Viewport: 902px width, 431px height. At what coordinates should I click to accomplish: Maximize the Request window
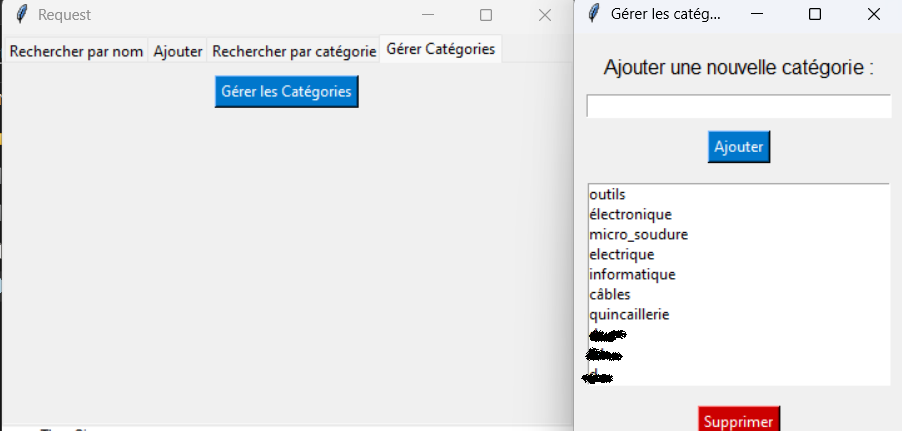click(x=486, y=15)
